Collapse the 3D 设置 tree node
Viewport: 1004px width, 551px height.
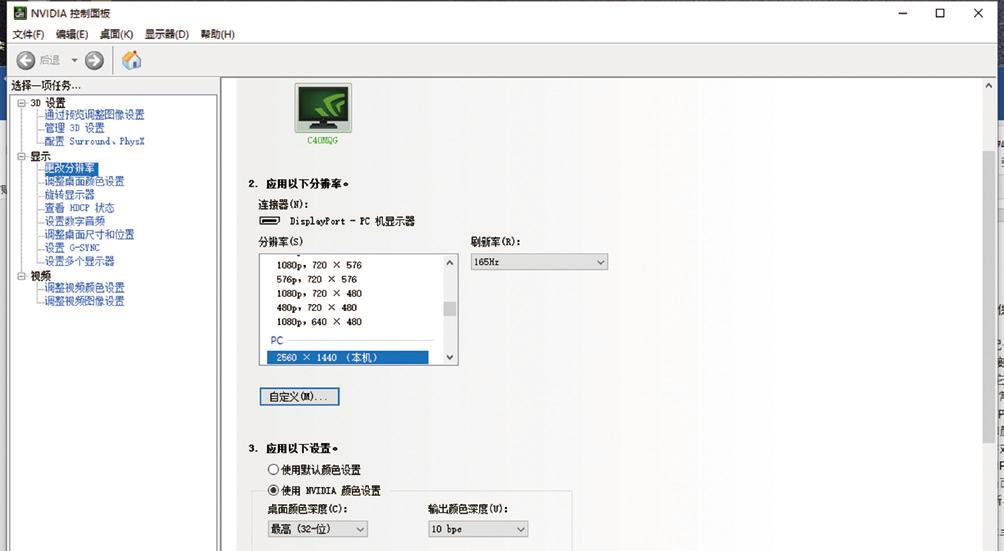tap(21, 103)
